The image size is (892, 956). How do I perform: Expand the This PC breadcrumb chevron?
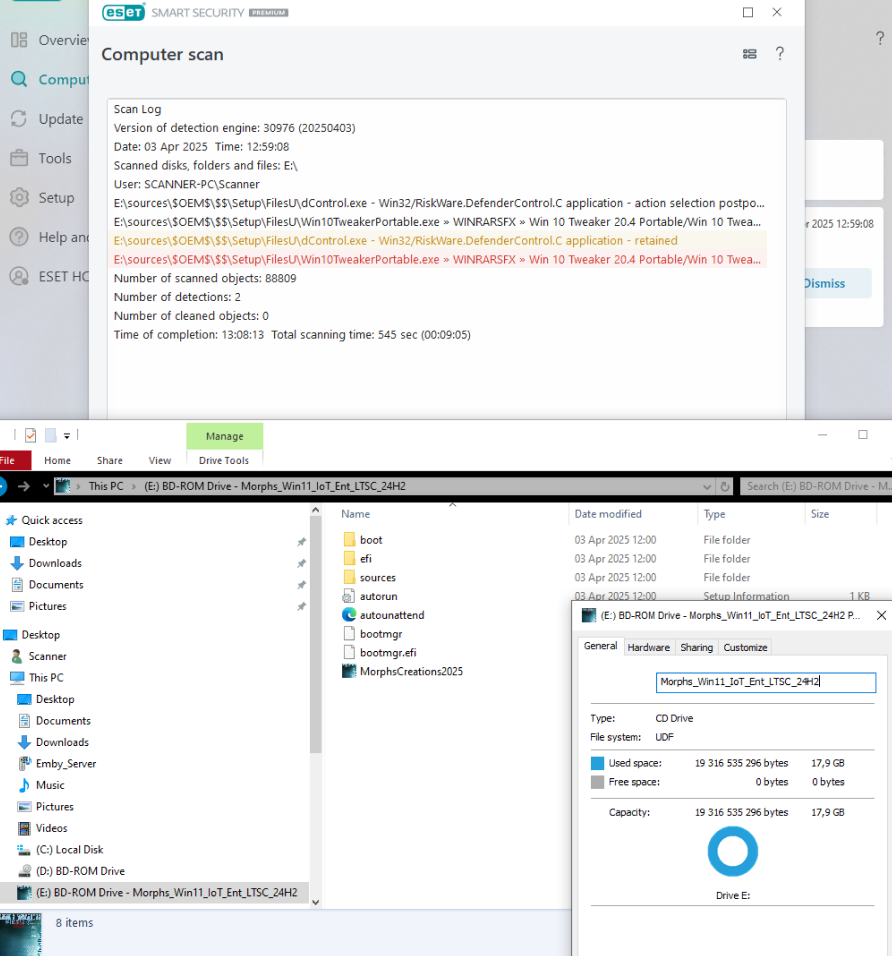pyautogui.click(x=134, y=486)
